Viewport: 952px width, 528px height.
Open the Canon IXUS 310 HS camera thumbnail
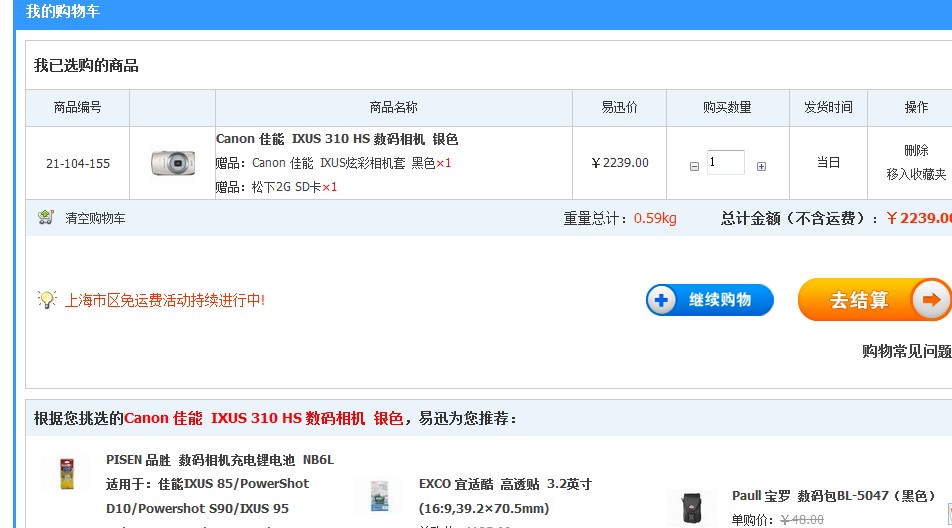coord(173,163)
